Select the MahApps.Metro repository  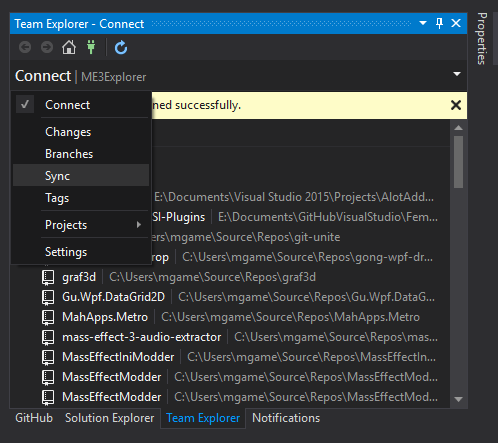[105, 317]
